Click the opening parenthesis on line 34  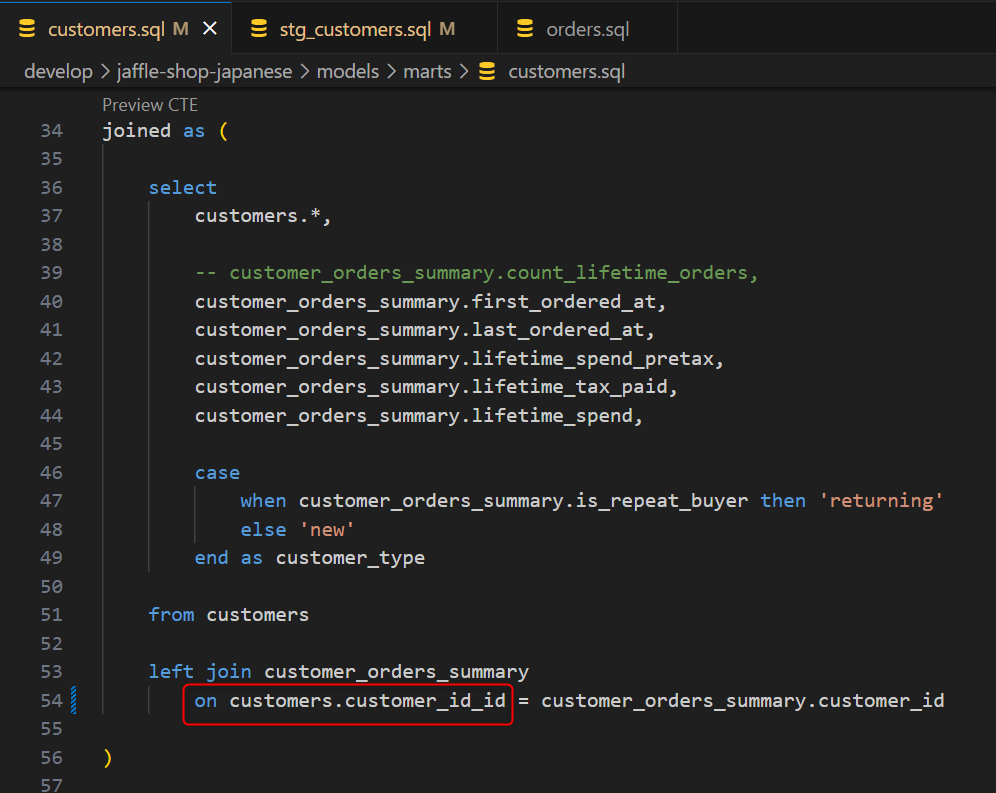(x=224, y=131)
